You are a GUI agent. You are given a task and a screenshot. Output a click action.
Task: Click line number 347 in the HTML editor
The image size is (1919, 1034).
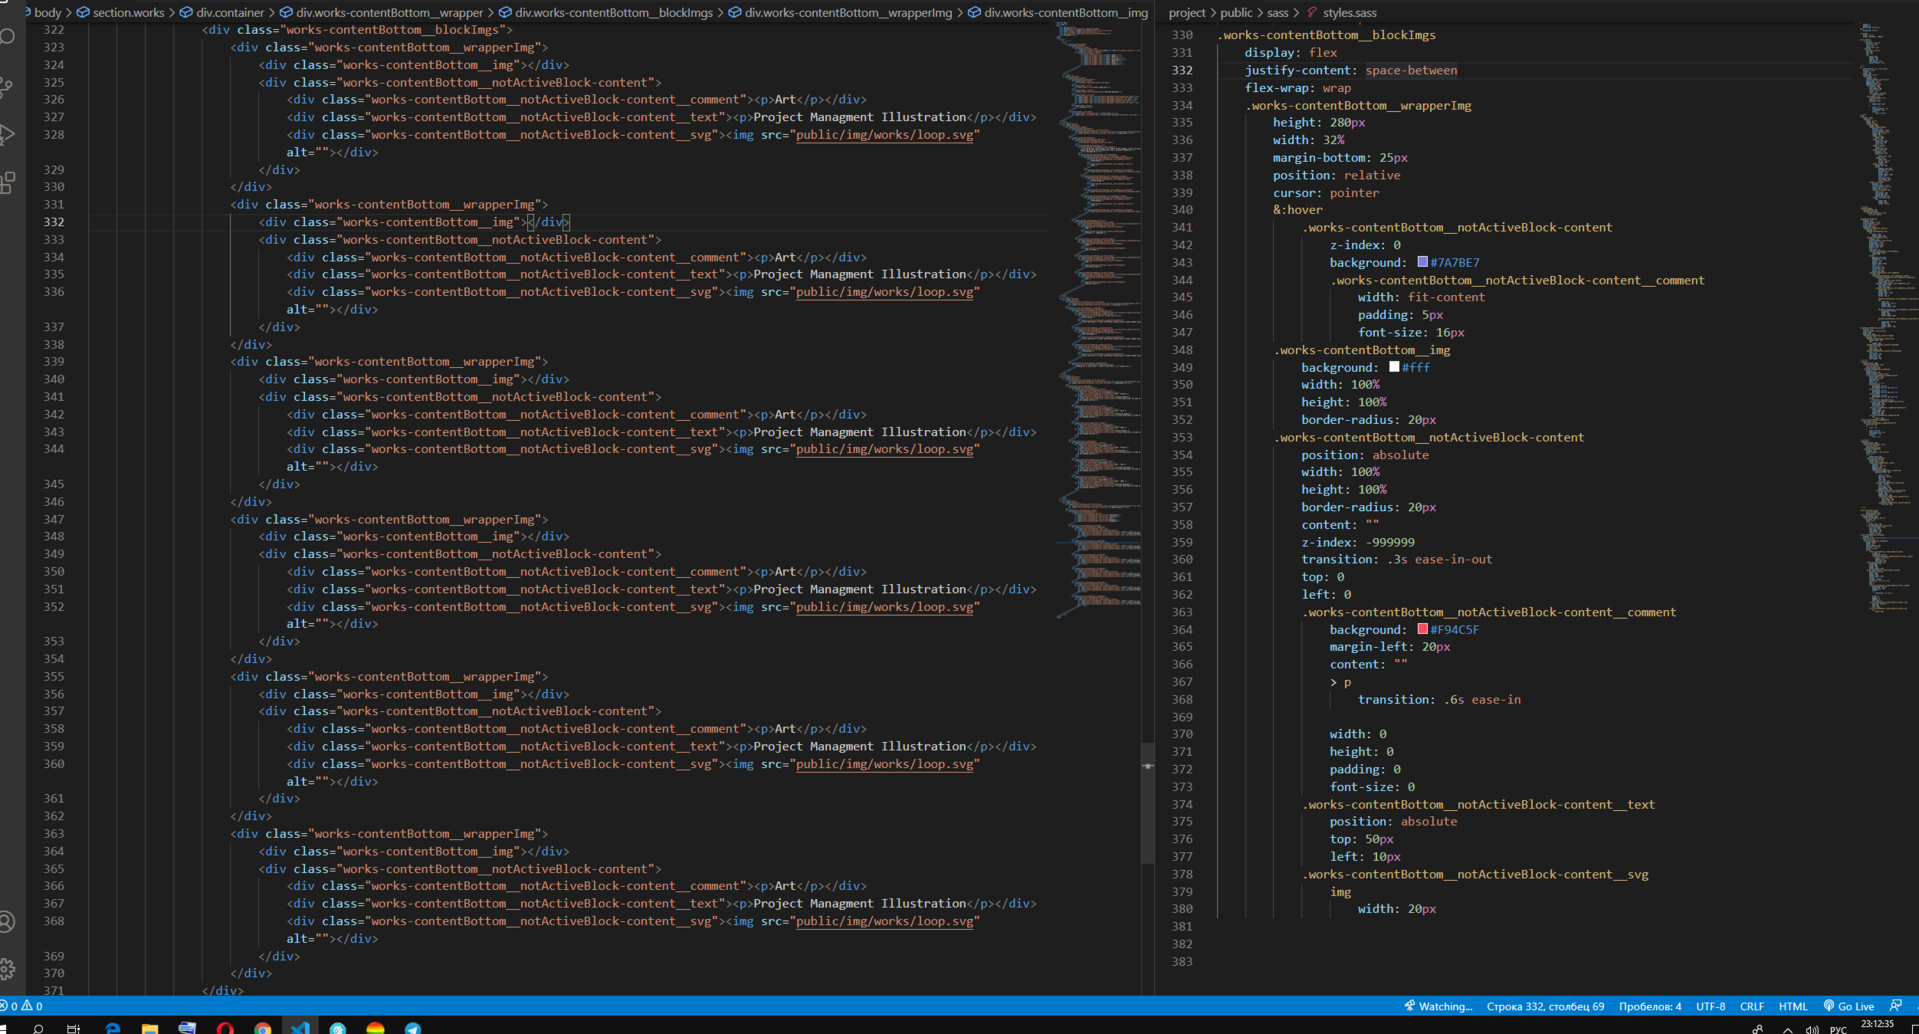tap(53, 519)
